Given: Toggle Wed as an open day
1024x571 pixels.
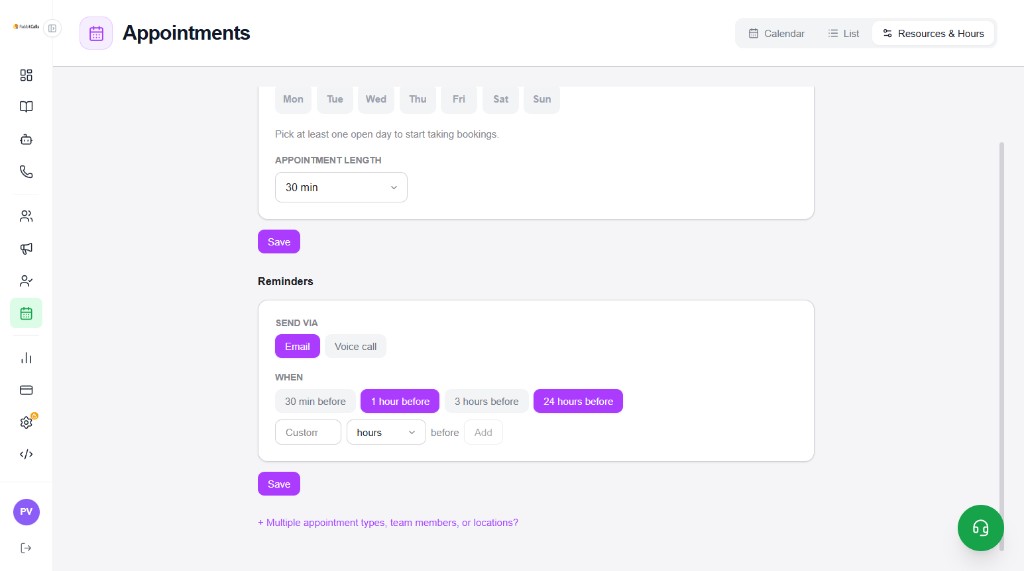Looking at the screenshot, I should [376, 99].
